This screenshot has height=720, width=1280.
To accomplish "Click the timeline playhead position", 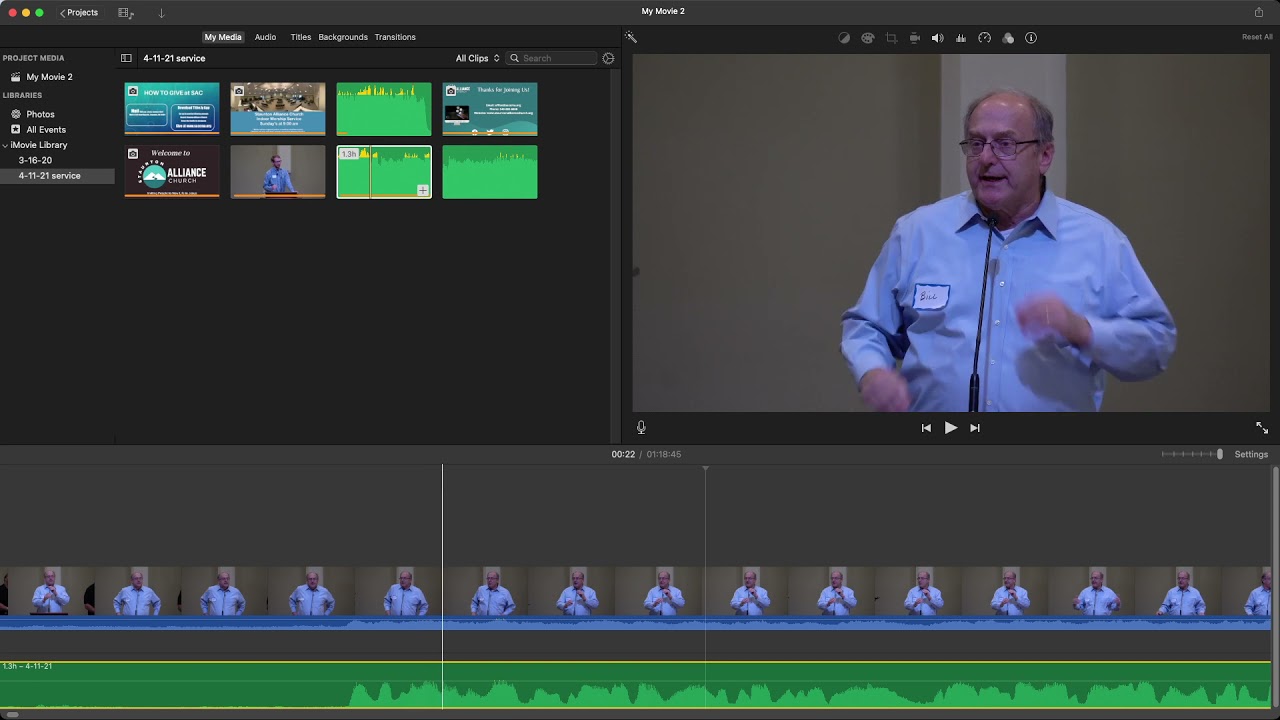I will pos(442,585).
